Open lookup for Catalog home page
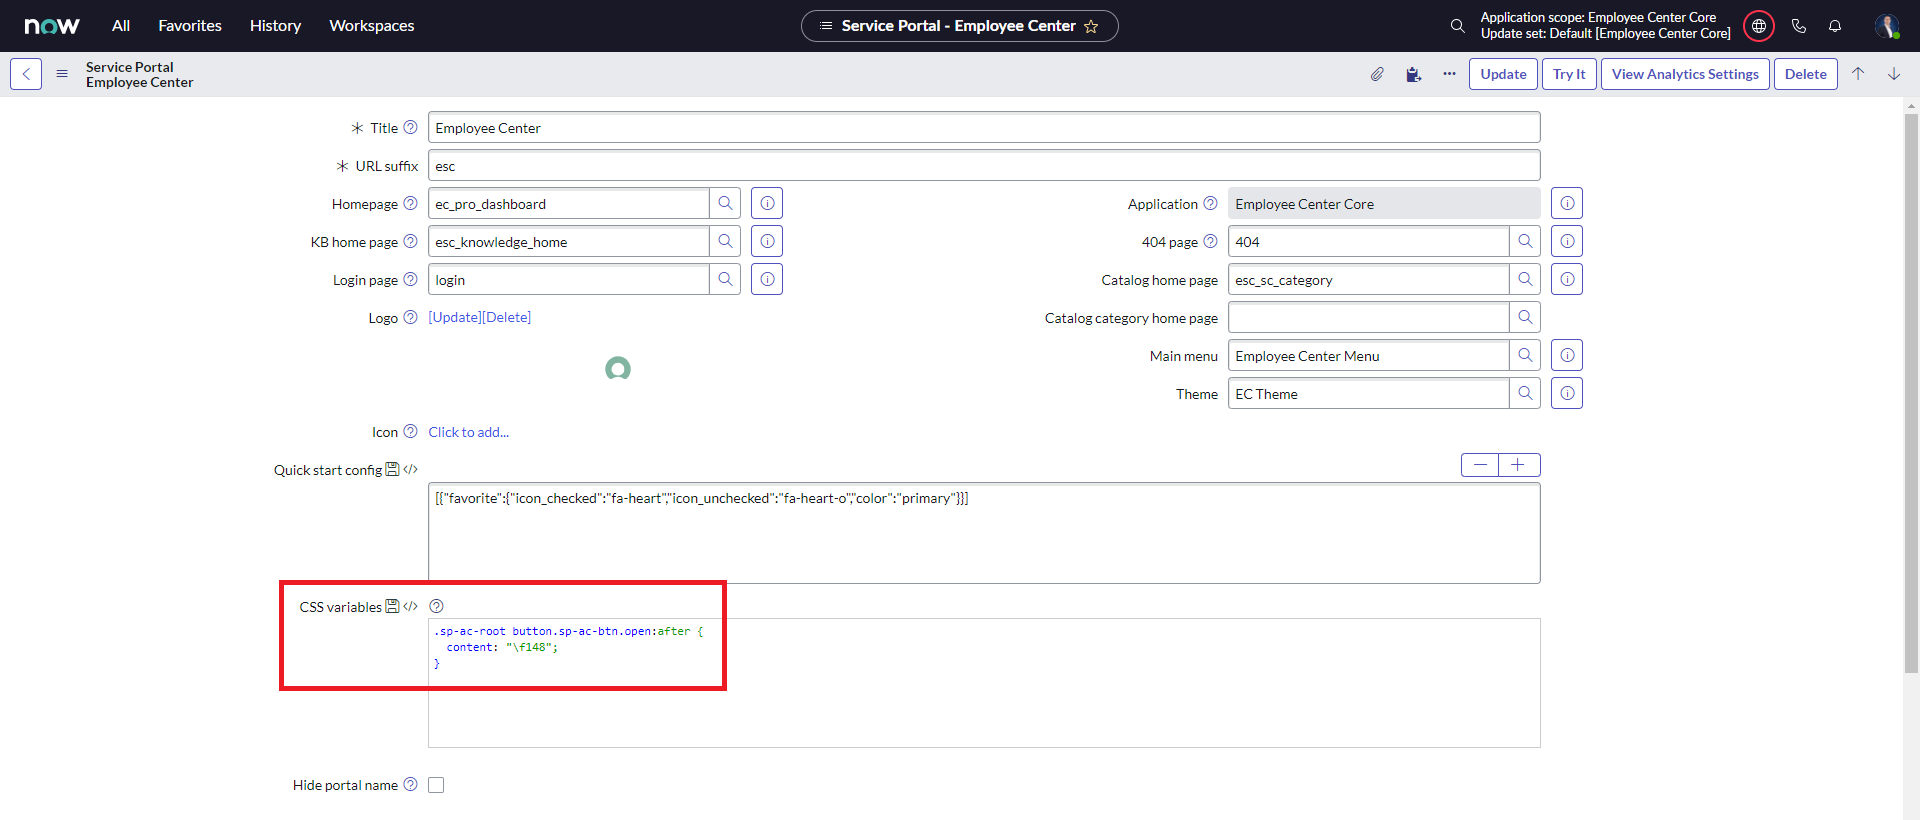This screenshot has width=1920, height=820. pos(1525,280)
